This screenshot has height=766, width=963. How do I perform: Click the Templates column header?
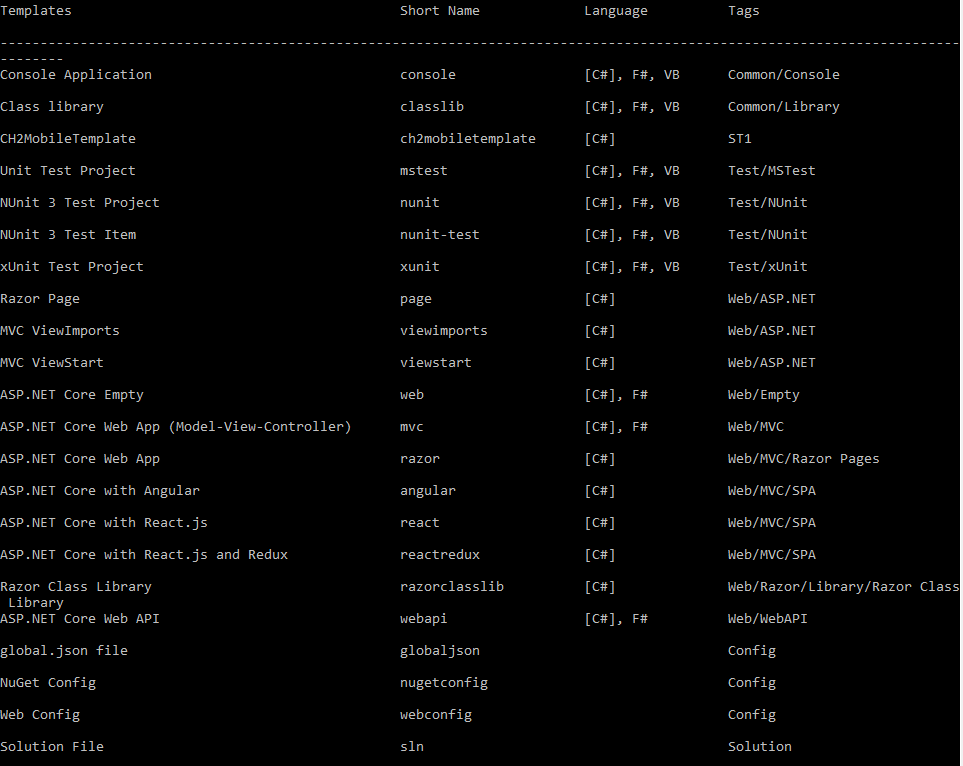point(36,11)
